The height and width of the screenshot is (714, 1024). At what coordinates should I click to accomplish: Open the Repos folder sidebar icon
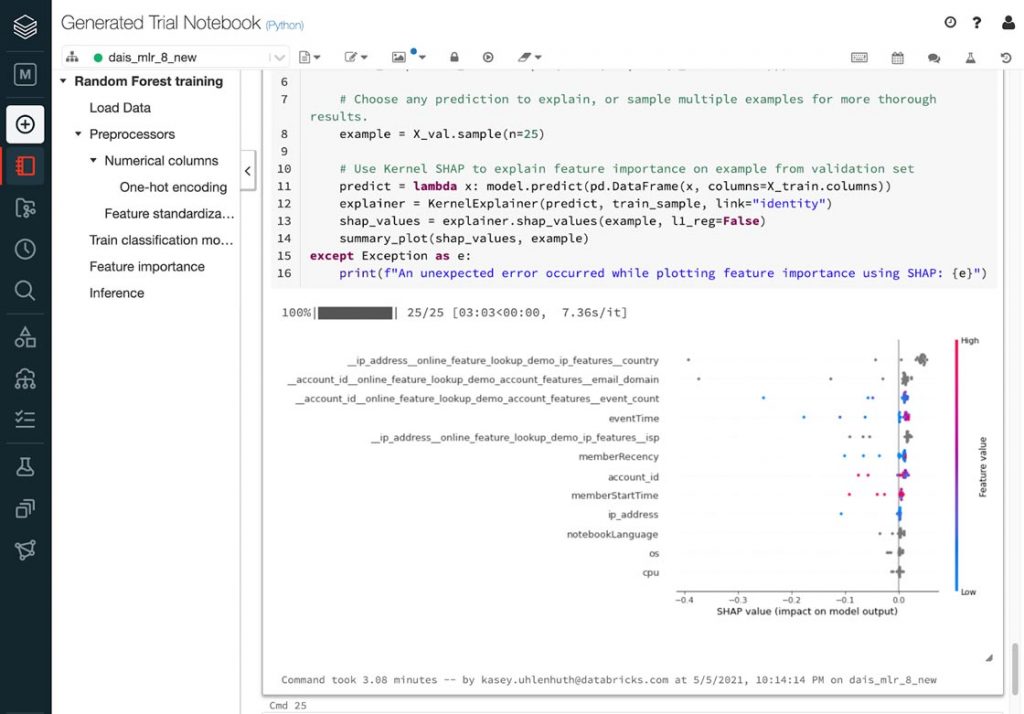tap(25, 208)
